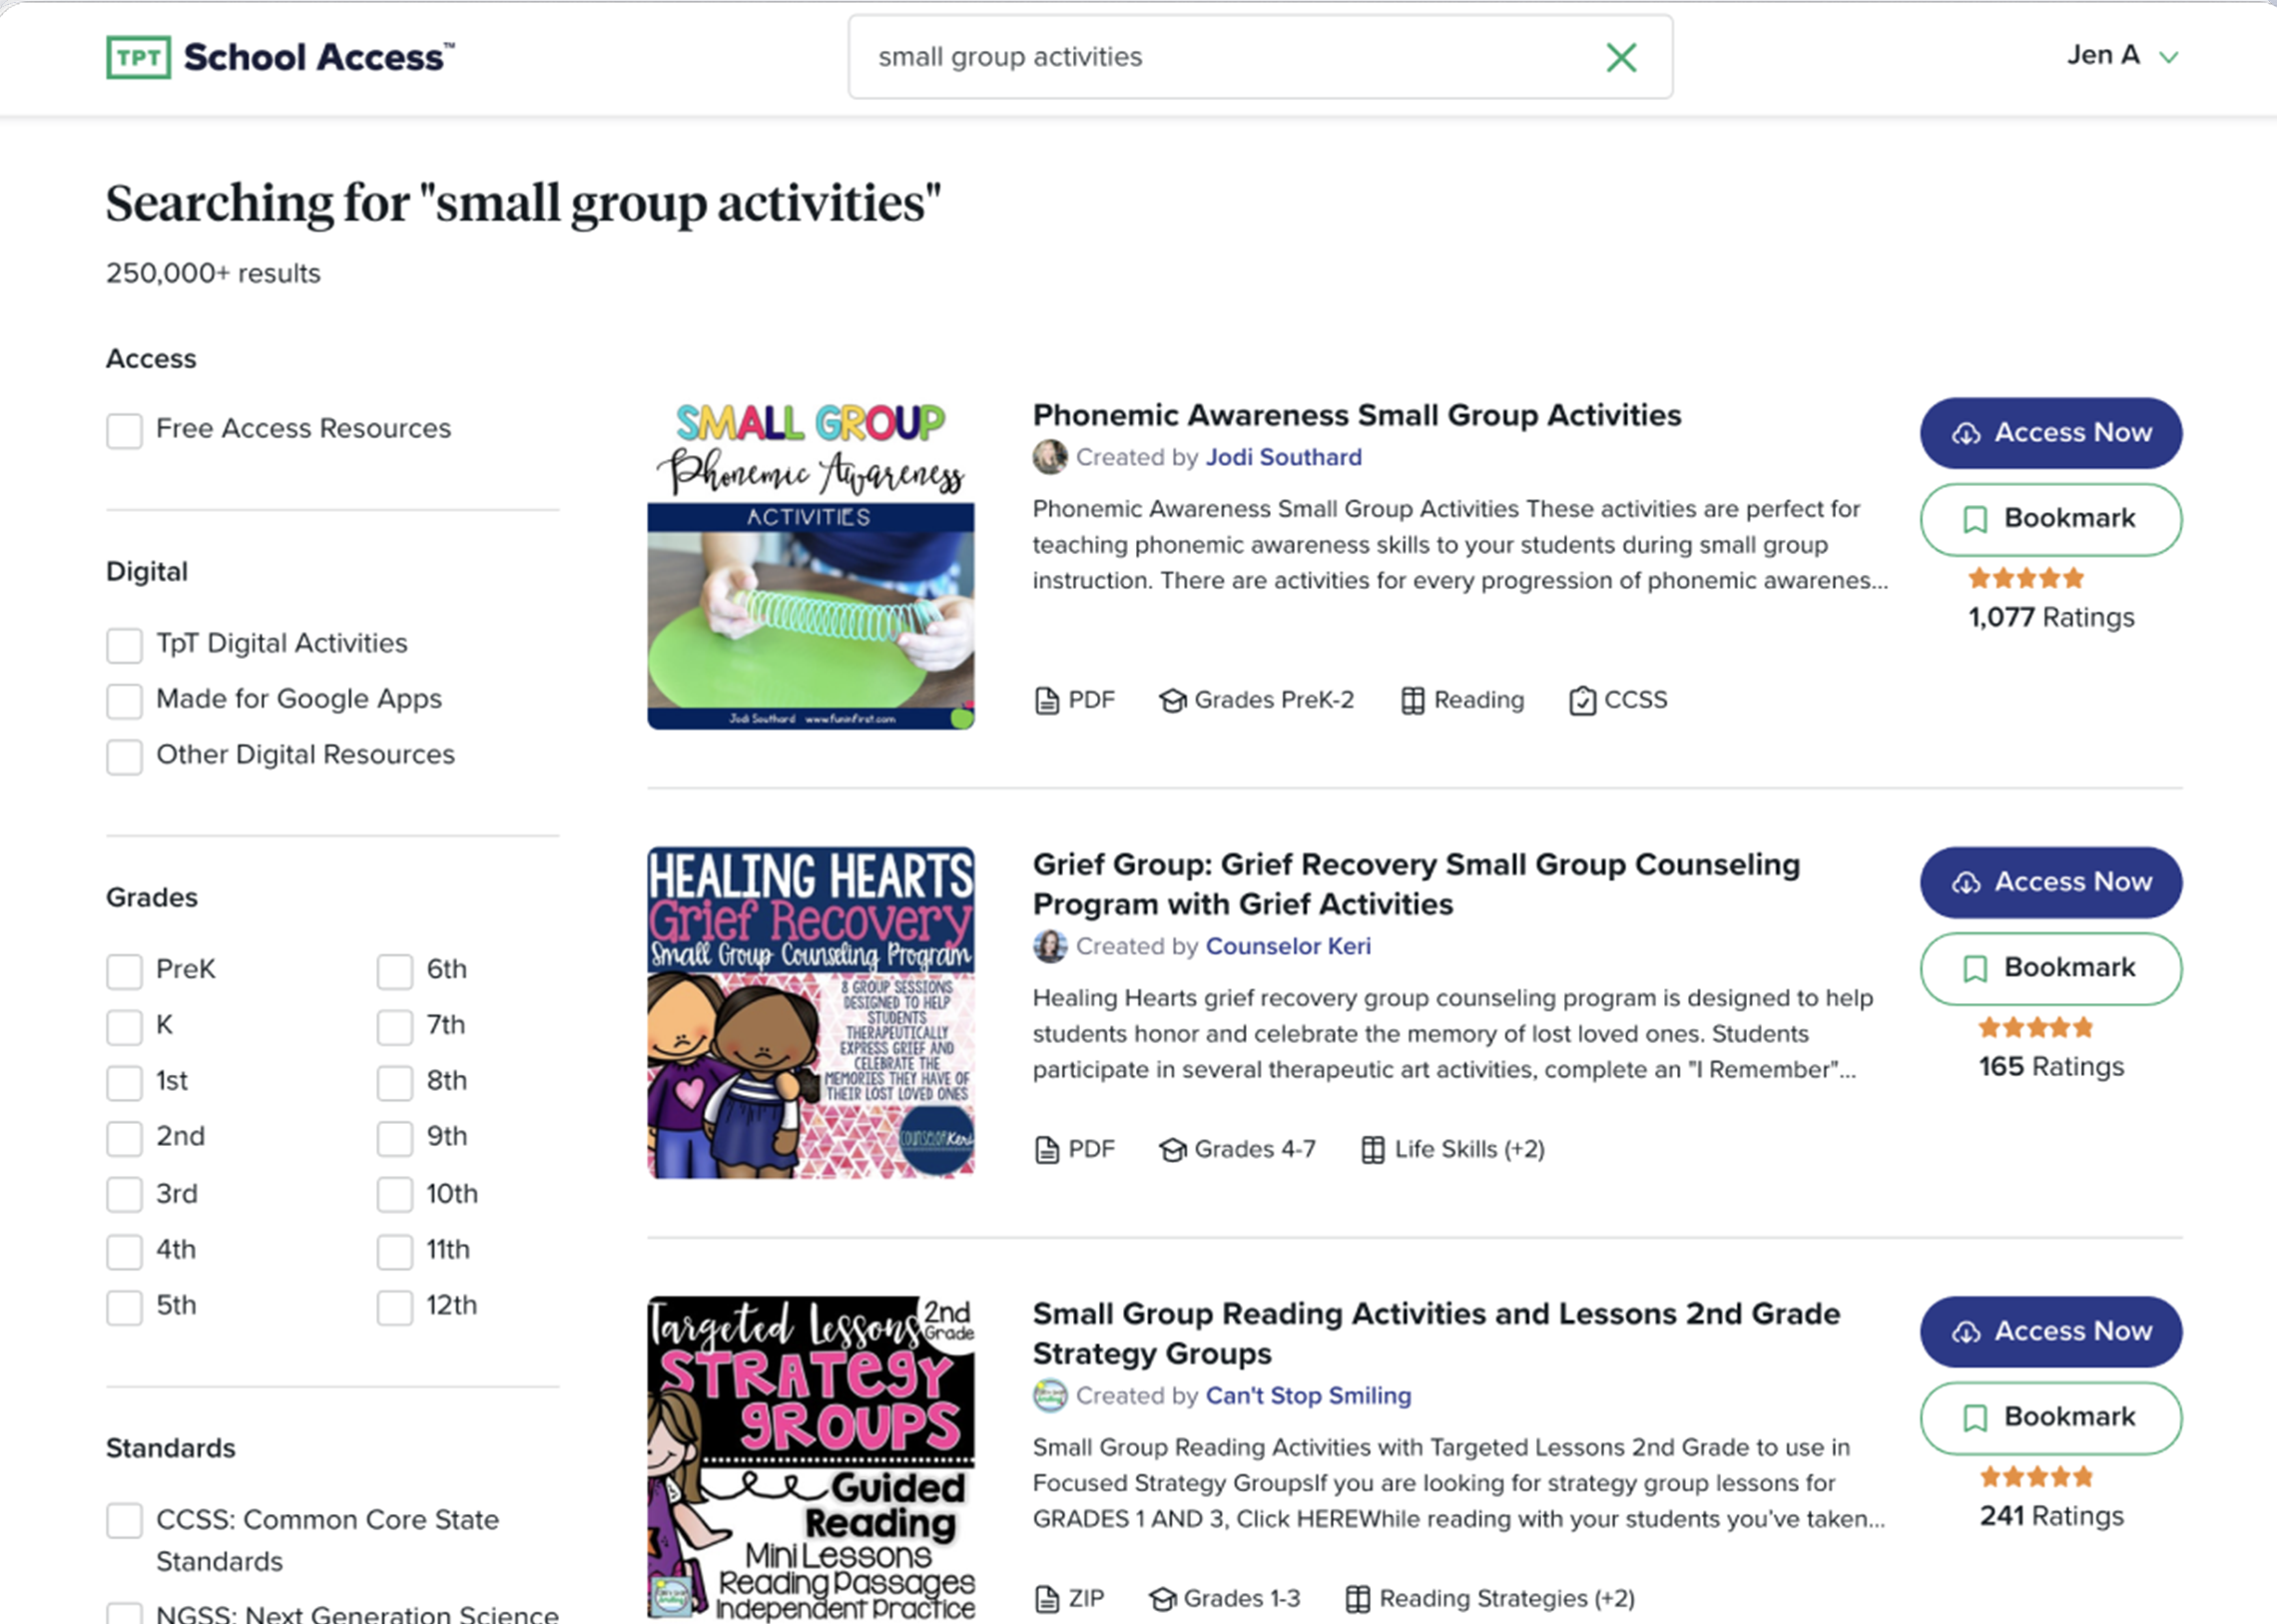The width and height of the screenshot is (2277, 1624).
Task: Toggle the 7th grade filter
Action: pos(394,1026)
